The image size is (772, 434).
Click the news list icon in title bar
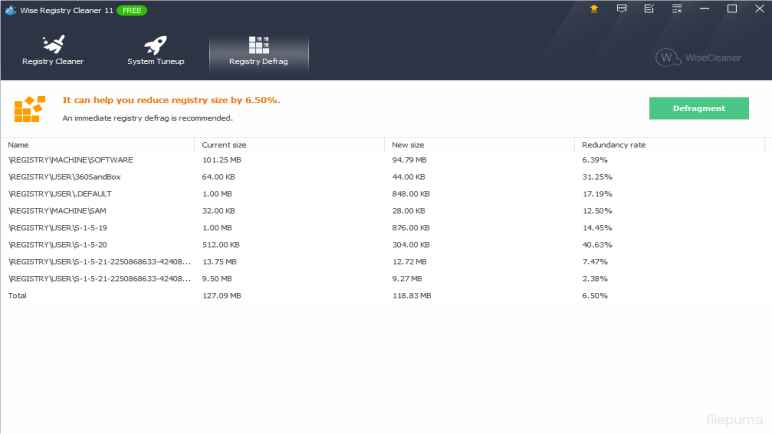click(x=649, y=9)
